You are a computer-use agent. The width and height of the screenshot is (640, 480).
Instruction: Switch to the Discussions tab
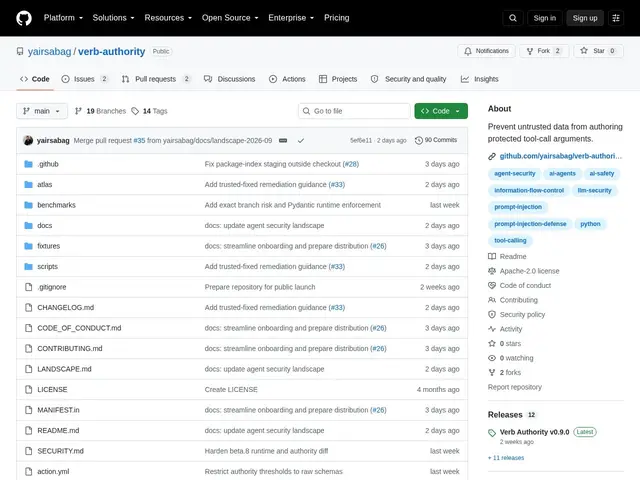coord(230,79)
